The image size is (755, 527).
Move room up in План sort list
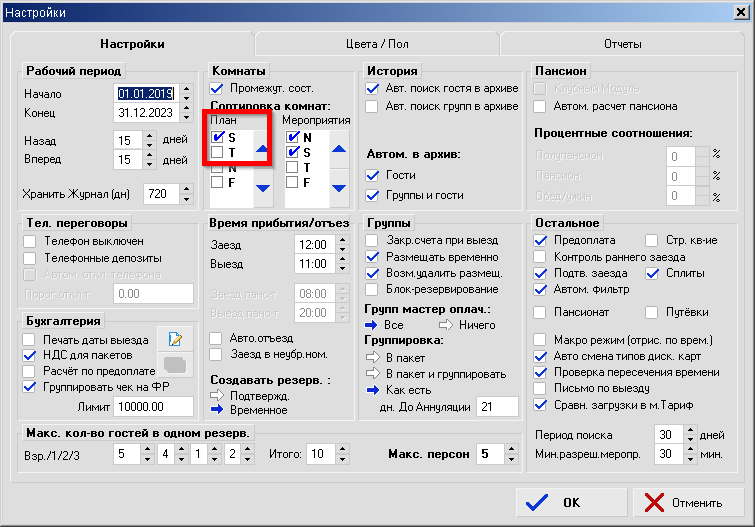[261, 150]
